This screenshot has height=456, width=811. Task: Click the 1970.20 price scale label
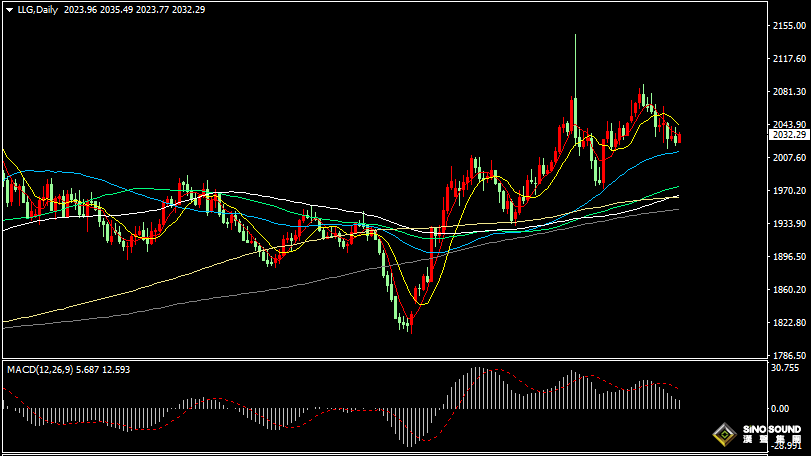pos(791,191)
